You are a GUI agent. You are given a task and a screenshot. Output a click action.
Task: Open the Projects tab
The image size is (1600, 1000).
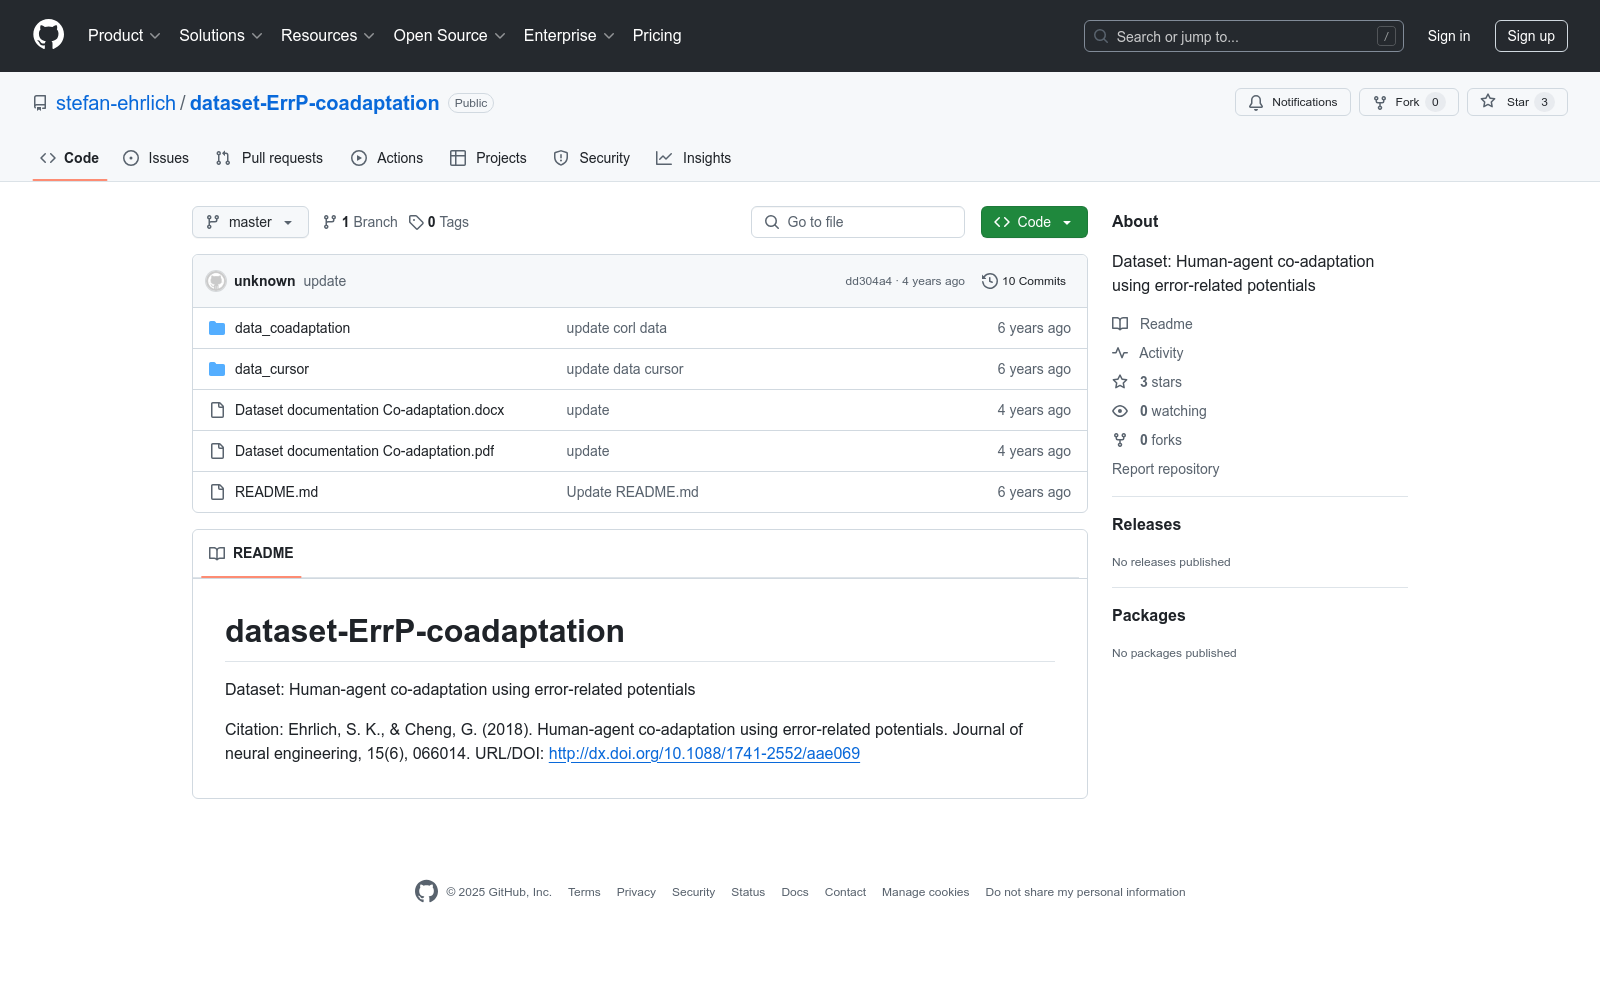[488, 158]
